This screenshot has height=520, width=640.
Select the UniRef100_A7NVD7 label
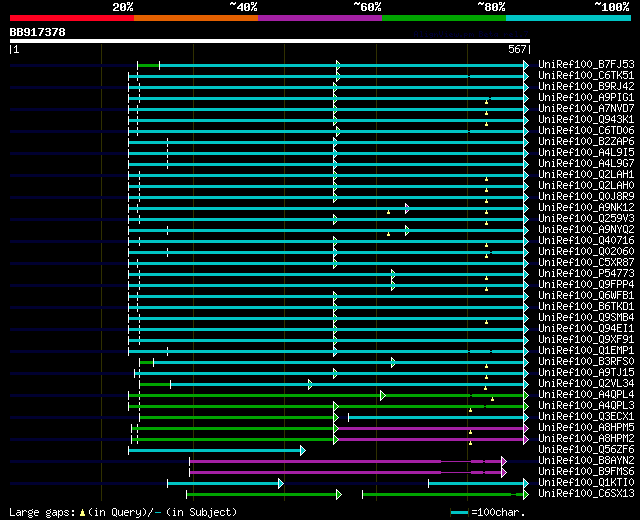(x=586, y=109)
